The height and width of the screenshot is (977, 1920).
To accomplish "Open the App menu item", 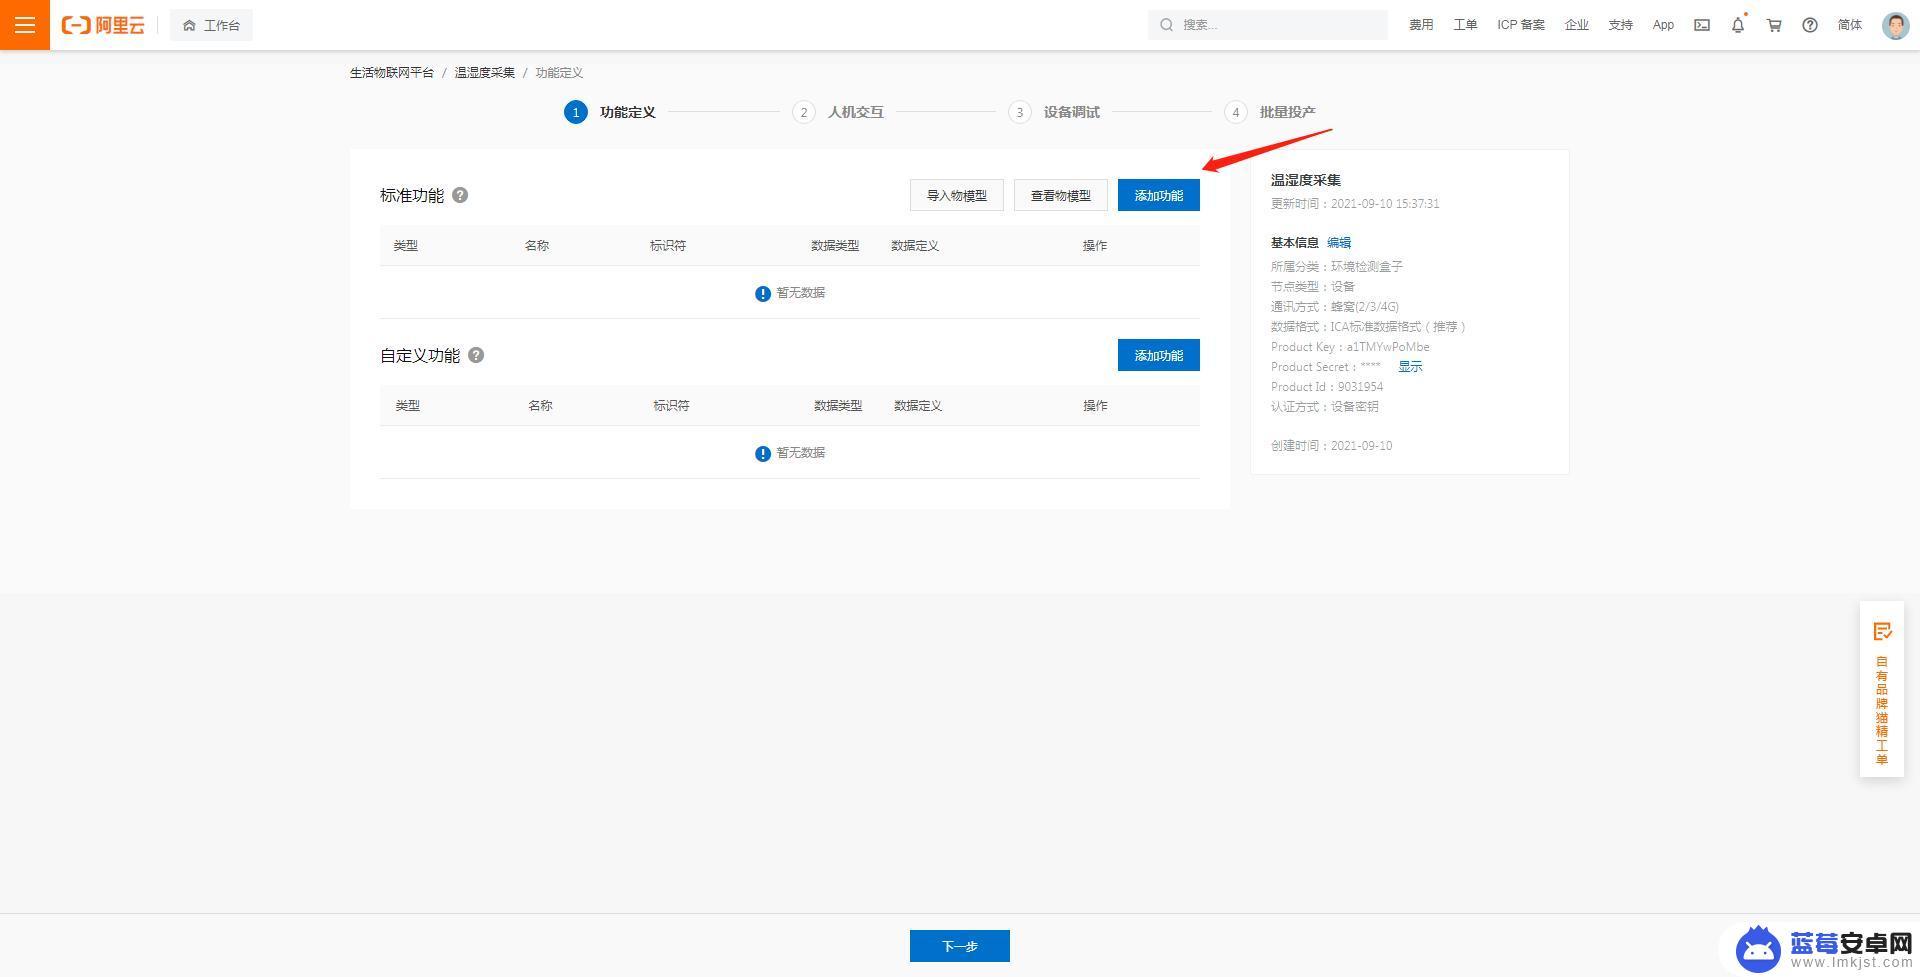I will (1663, 25).
